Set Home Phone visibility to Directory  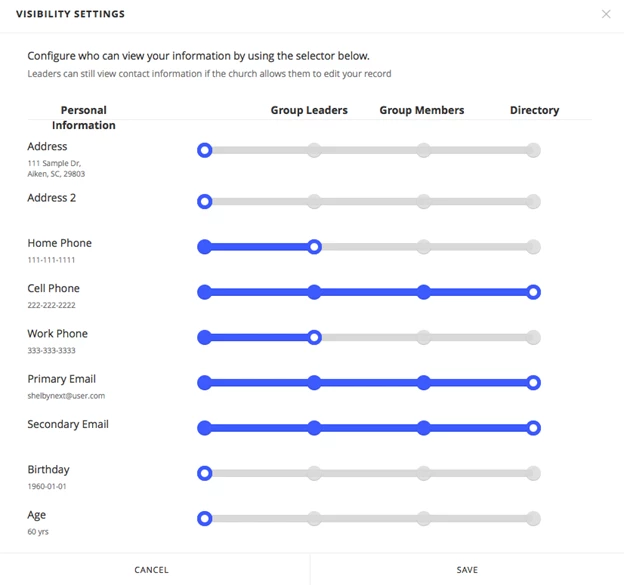click(533, 247)
